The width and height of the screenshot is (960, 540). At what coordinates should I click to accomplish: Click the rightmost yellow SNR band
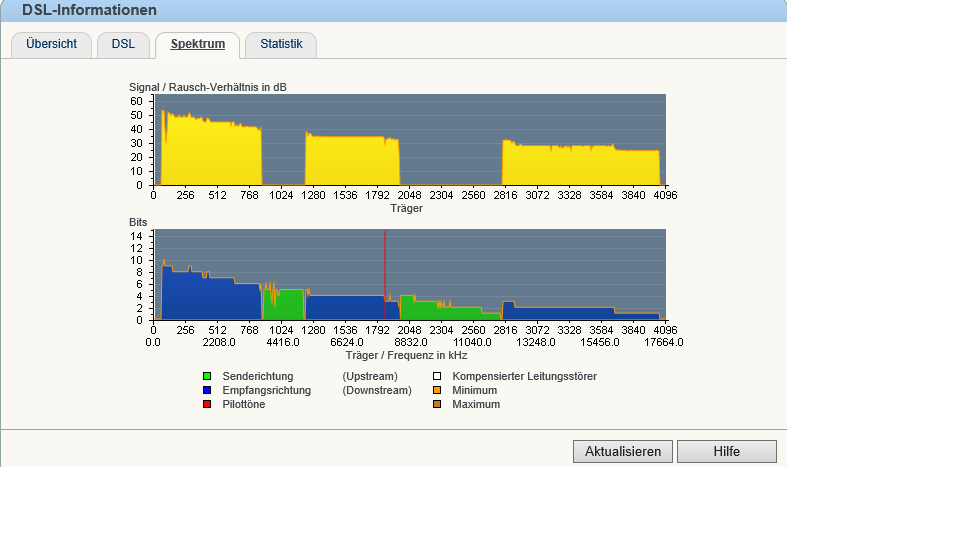click(x=580, y=166)
